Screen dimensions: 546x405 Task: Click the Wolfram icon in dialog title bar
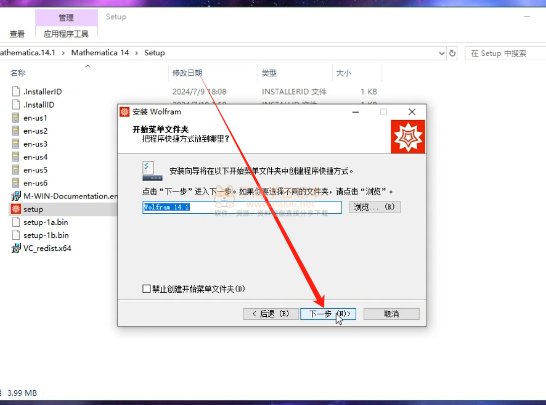click(x=125, y=112)
